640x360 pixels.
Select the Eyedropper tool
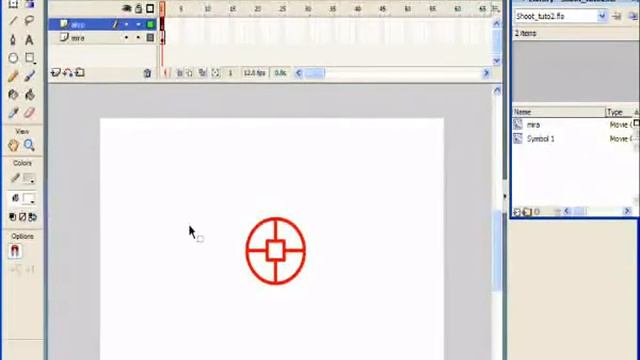pyautogui.click(x=13, y=113)
